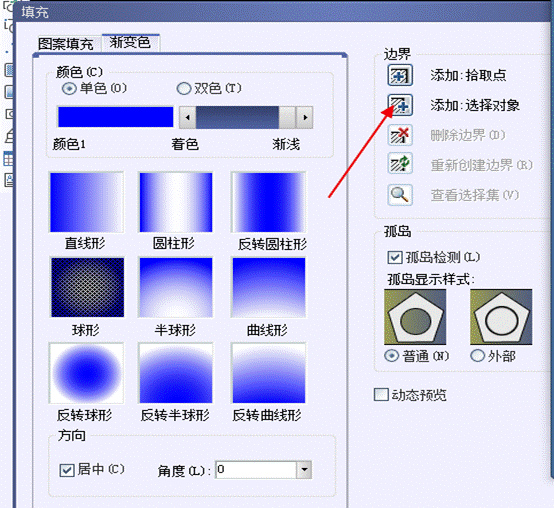This screenshot has height=508, width=554.
Task: Select the 直线形 linear gradient thumbnail
Action: coord(87,202)
